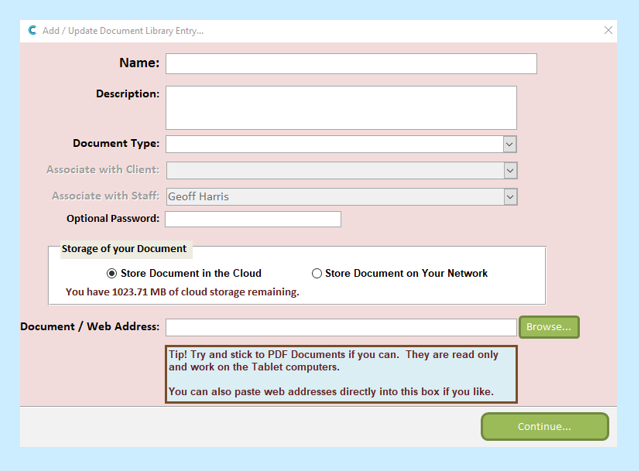639x471 pixels.
Task: Click the 'Name:' label
Action: pos(139,63)
